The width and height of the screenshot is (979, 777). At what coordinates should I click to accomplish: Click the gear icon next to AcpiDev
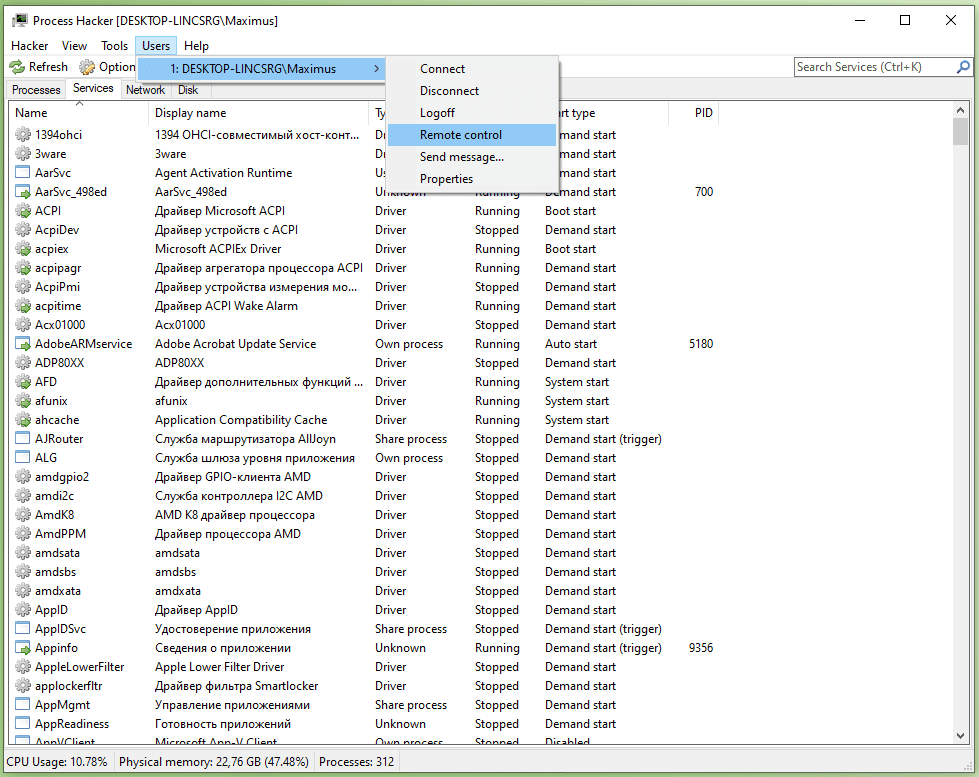pyautogui.click(x=23, y=230)
